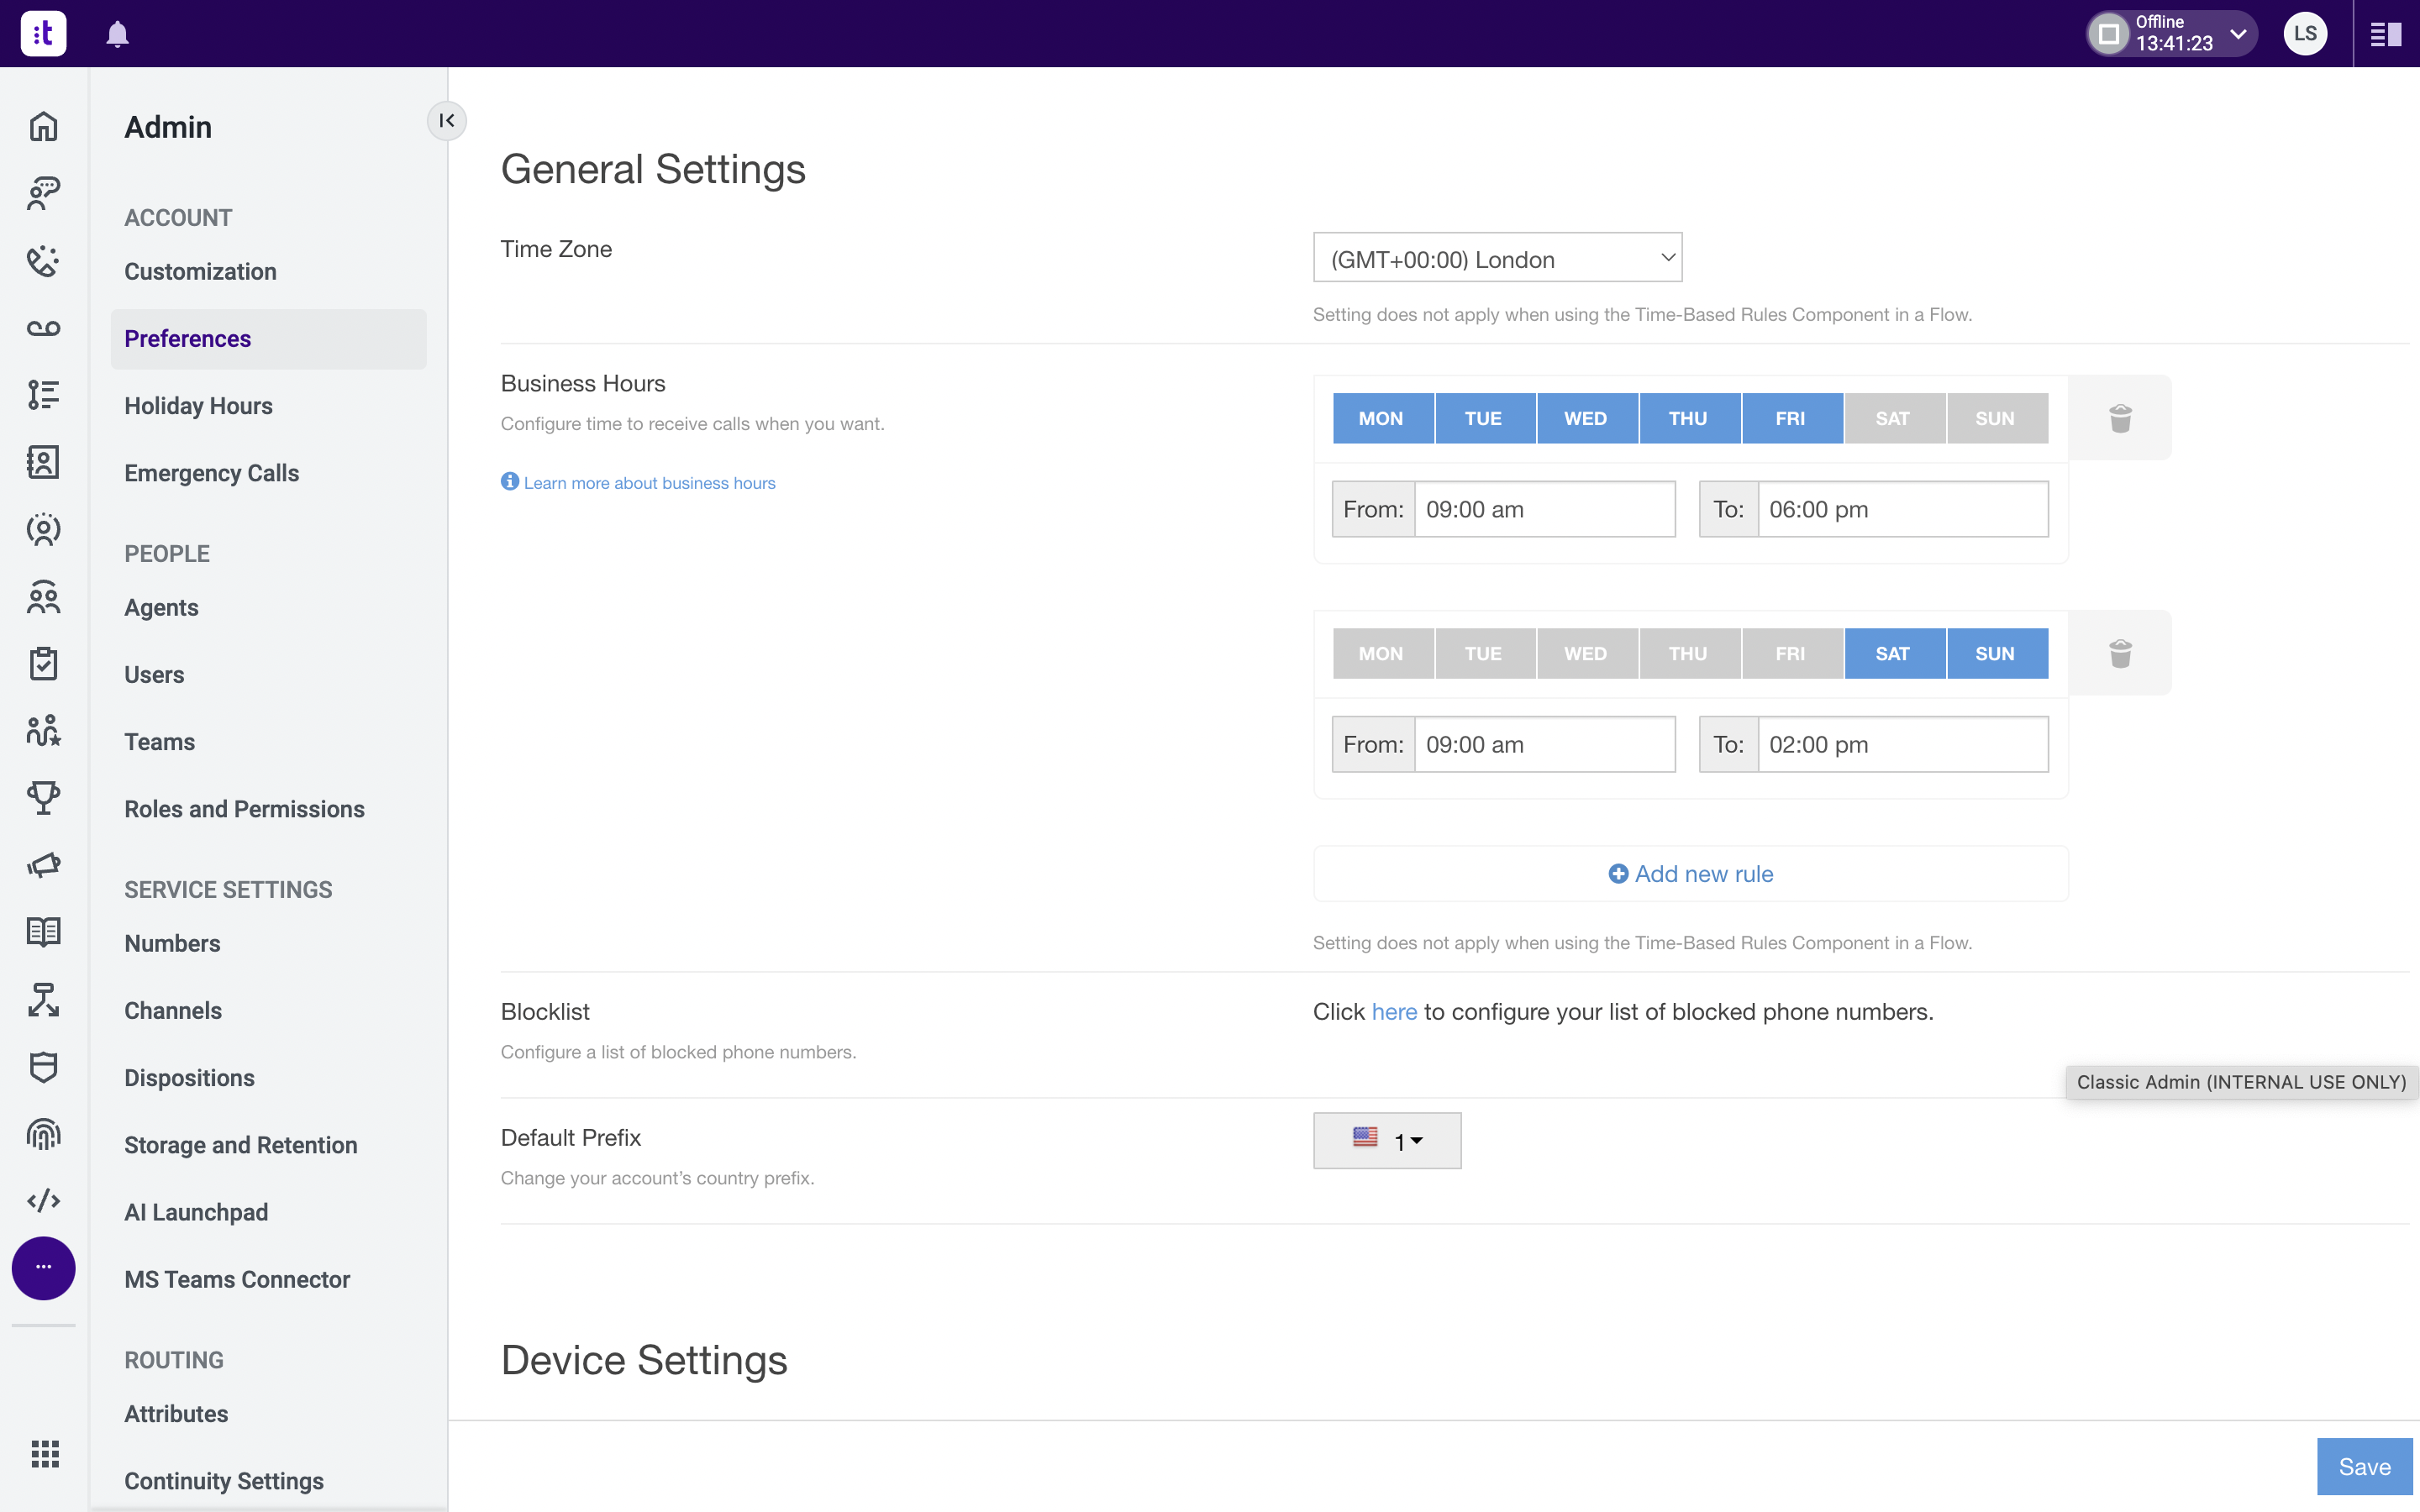2420x1512 pixels.
Task: Delete the weekday business hours rule
Action: [x=2120, y=418]
